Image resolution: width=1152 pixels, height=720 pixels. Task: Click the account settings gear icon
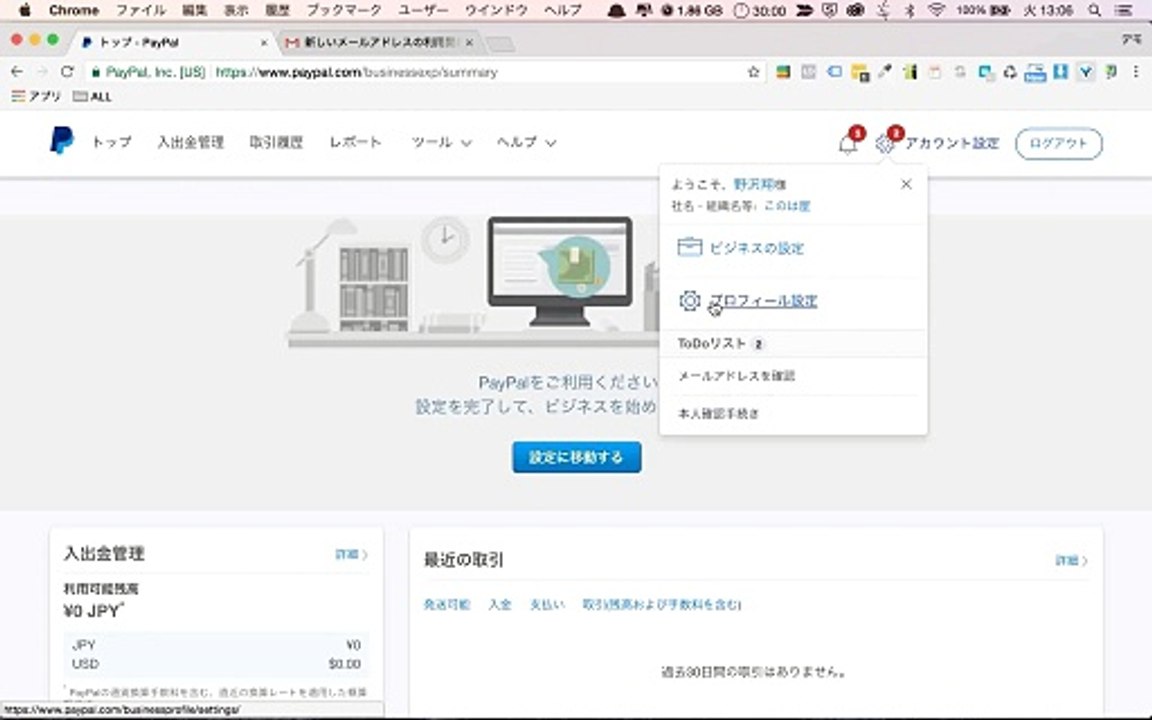point(885,144)
